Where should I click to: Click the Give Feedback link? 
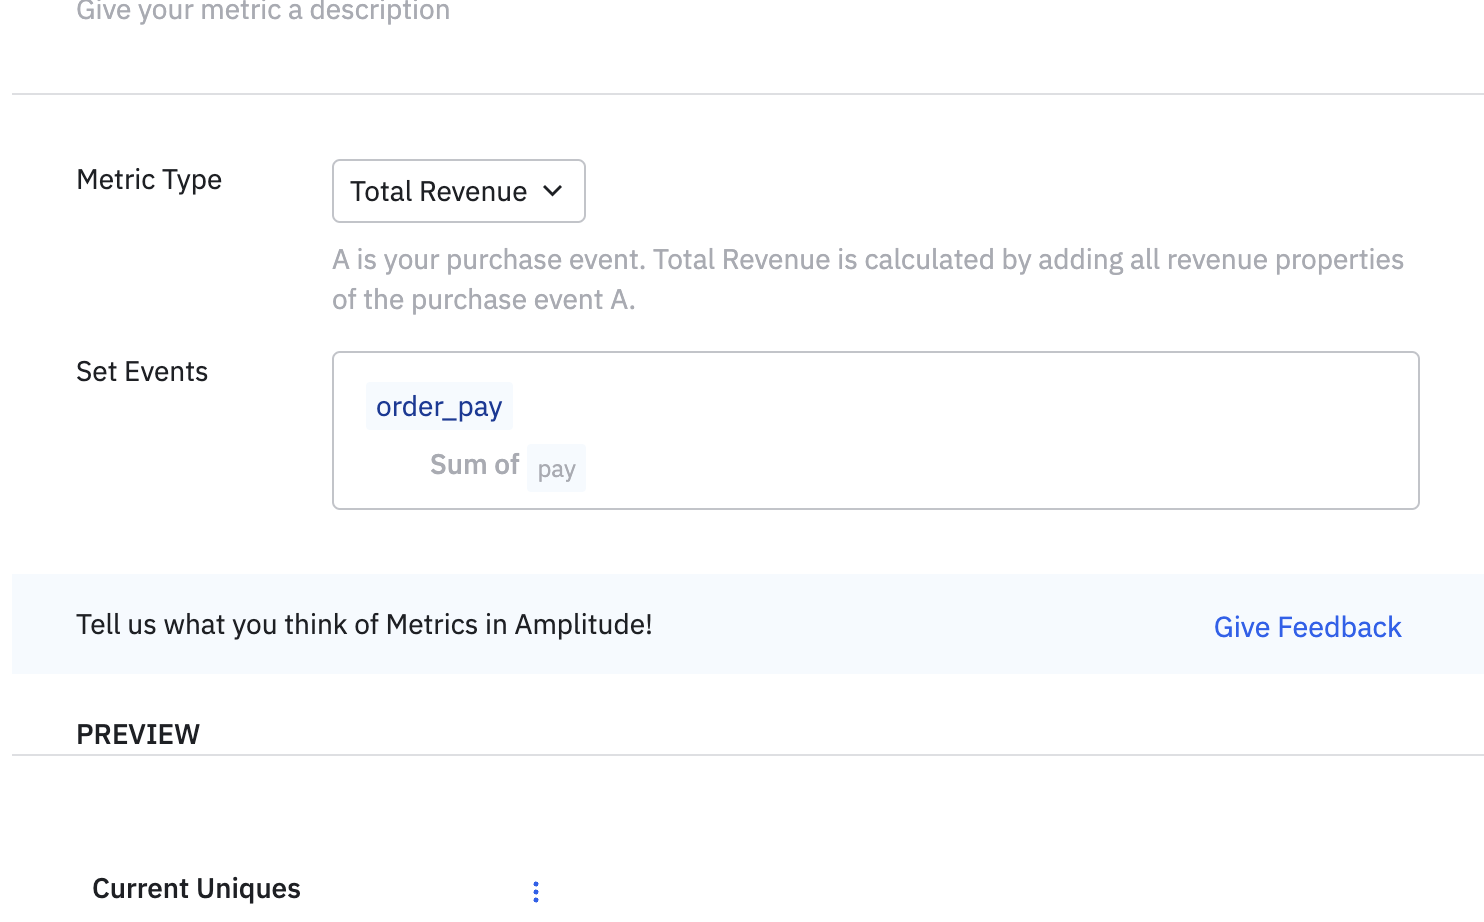1307,627
